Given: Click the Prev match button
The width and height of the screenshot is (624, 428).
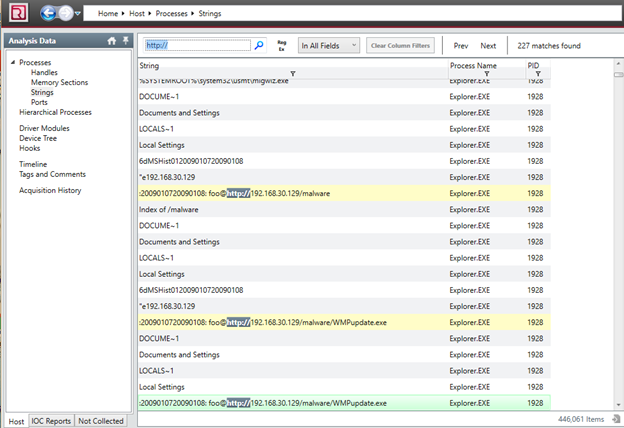Looking at the screenshot, I should (x=460, y=46).
